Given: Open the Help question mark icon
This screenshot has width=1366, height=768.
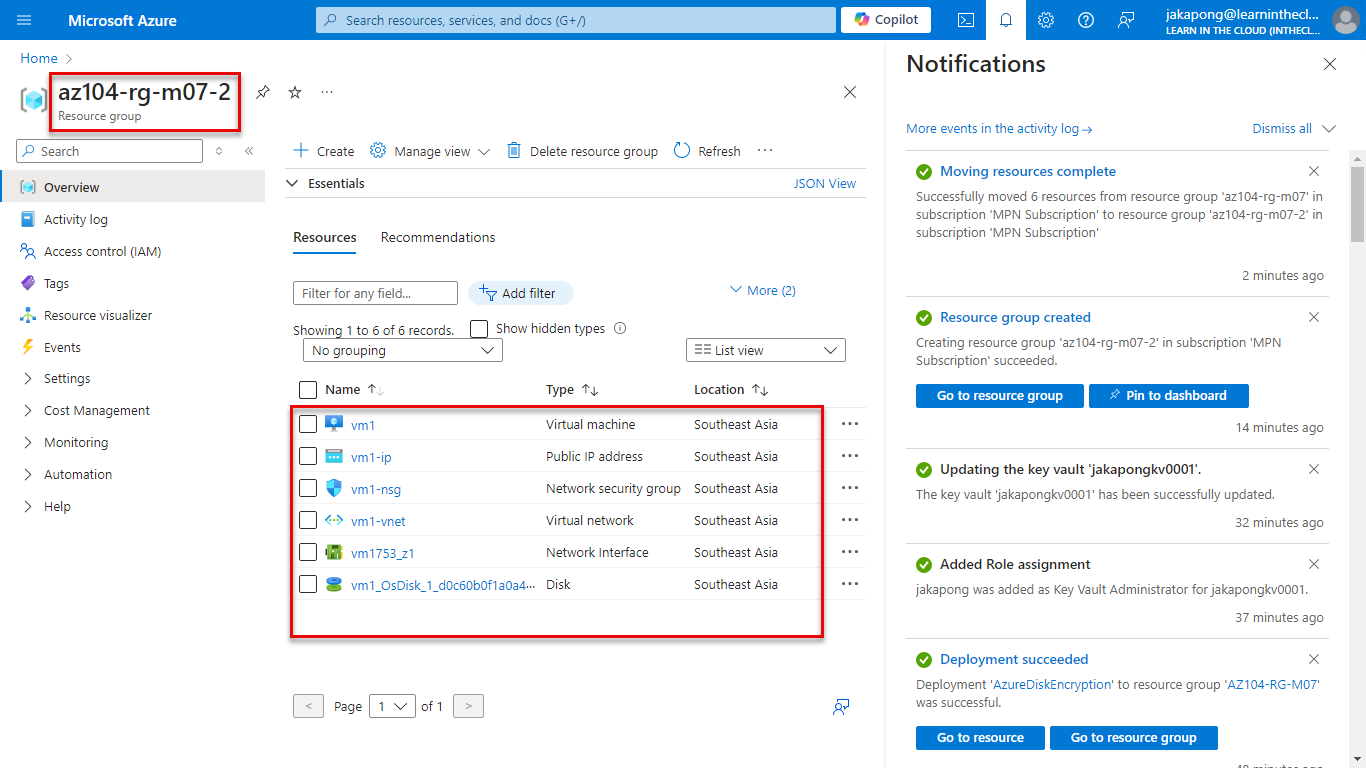Looking at the screenshot, I should pos(1086,20).
